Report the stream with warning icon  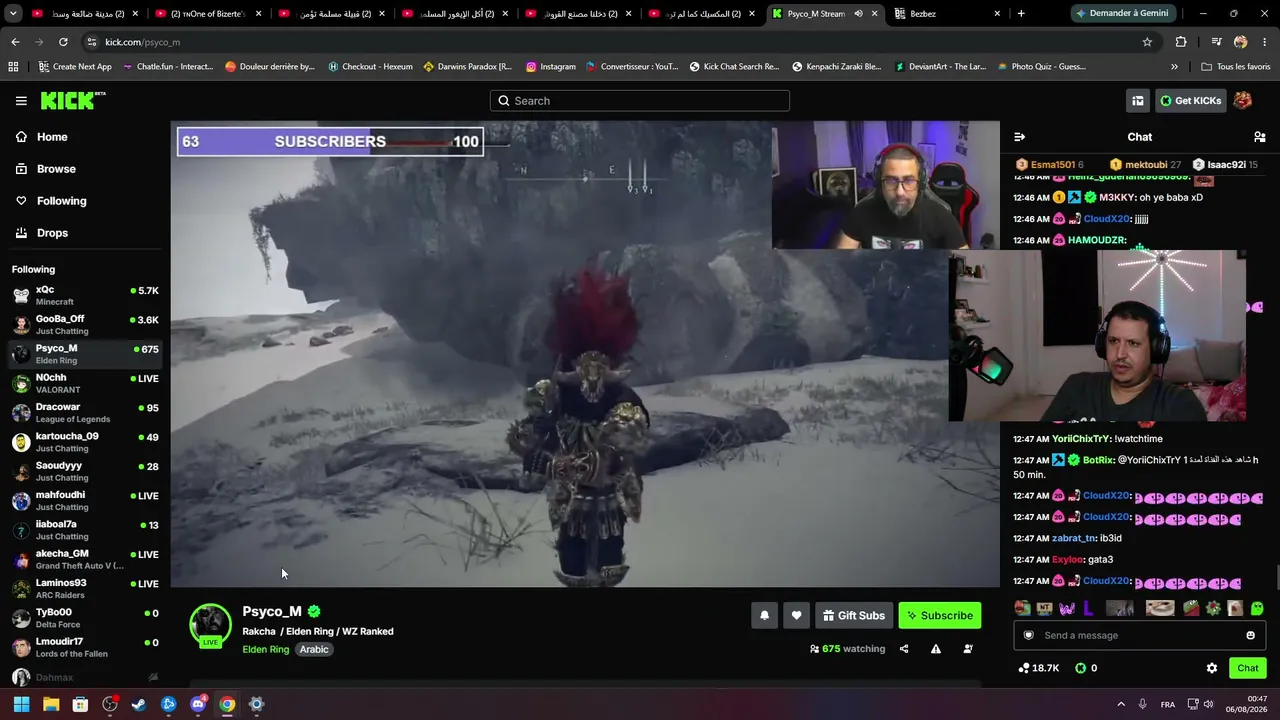coord(936,649)
